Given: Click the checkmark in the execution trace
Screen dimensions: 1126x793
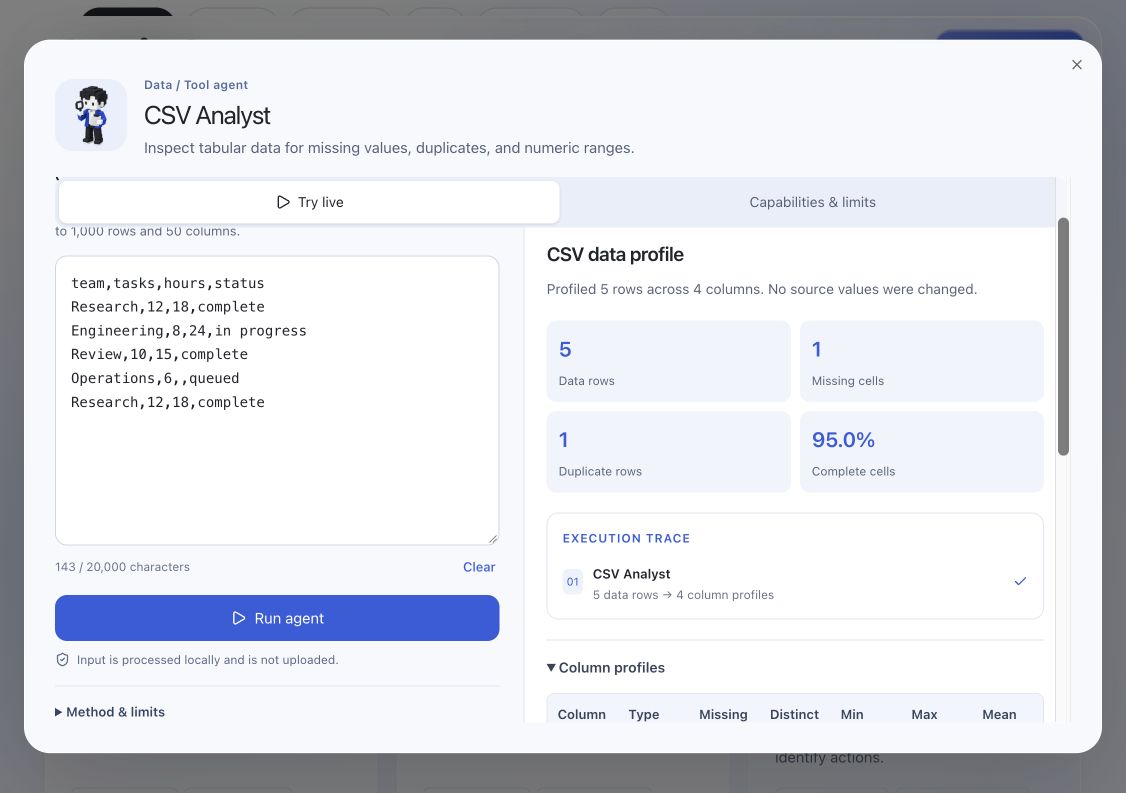Looking at the screenshot, I should click(1020, 581).
